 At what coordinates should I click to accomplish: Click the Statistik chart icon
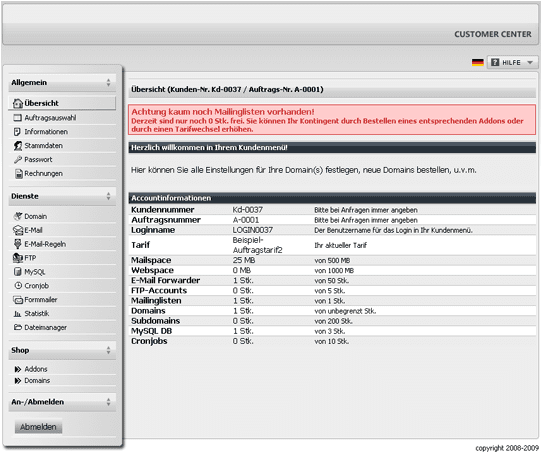click(17, 314)
